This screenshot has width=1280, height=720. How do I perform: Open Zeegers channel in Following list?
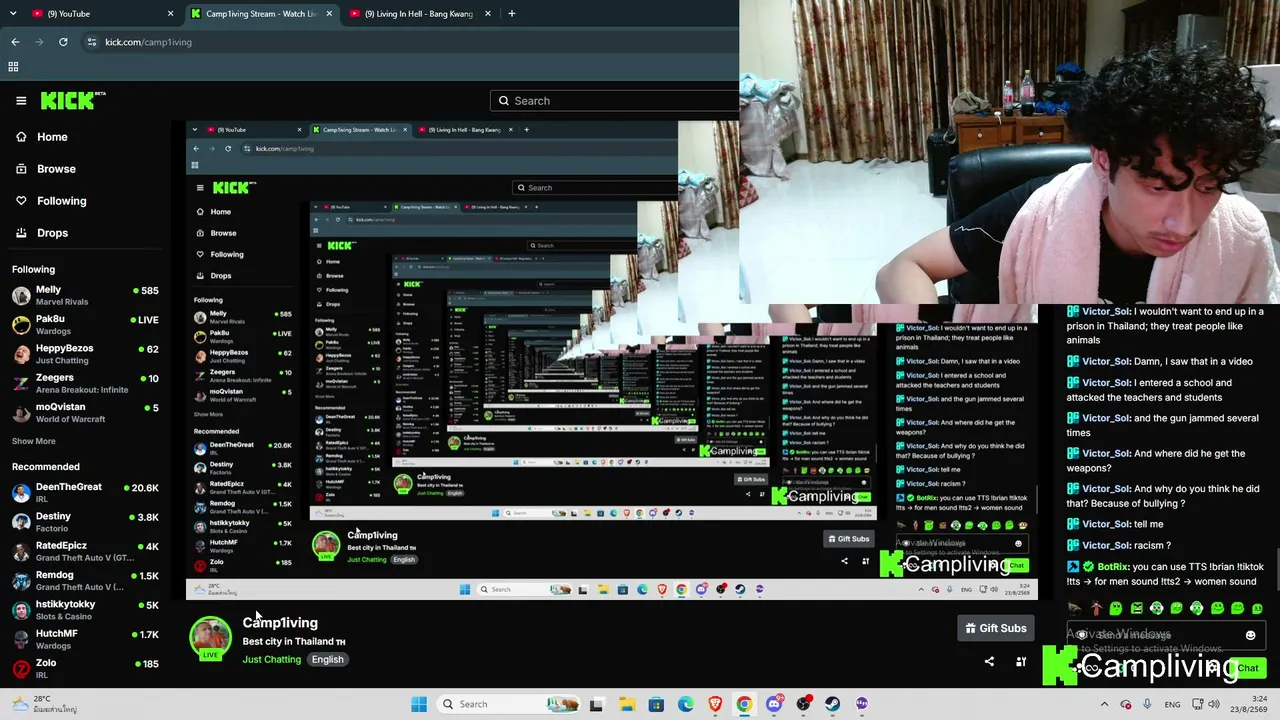click(x=85, y=383)
